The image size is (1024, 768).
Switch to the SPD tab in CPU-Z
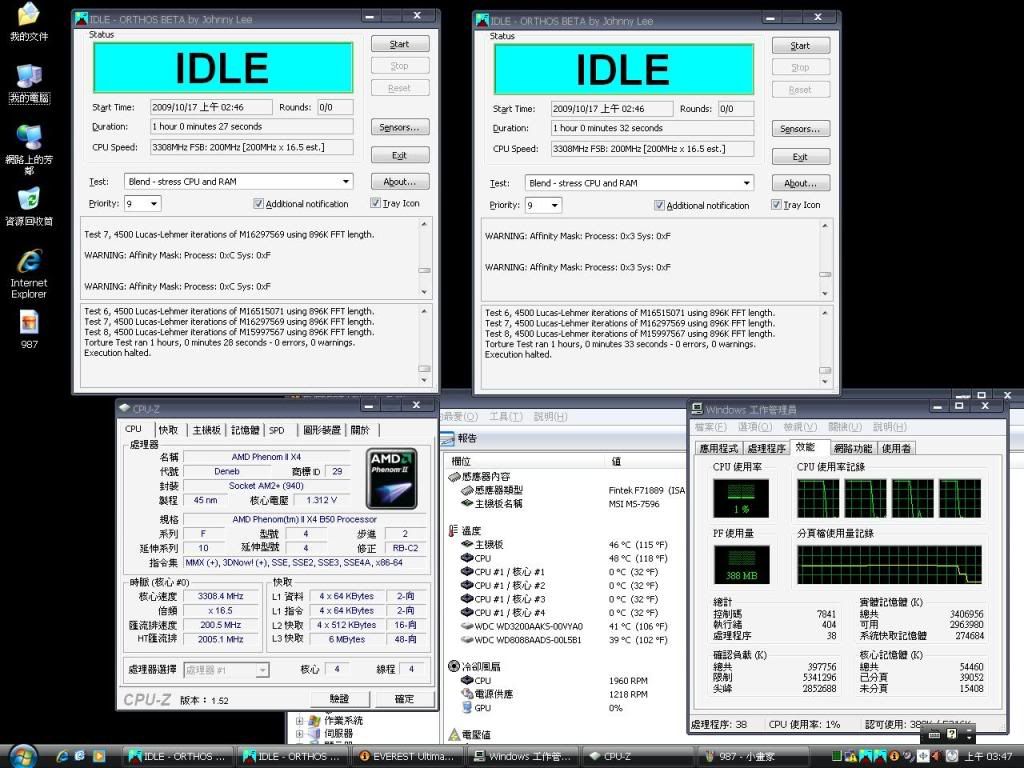click(277, 430)
